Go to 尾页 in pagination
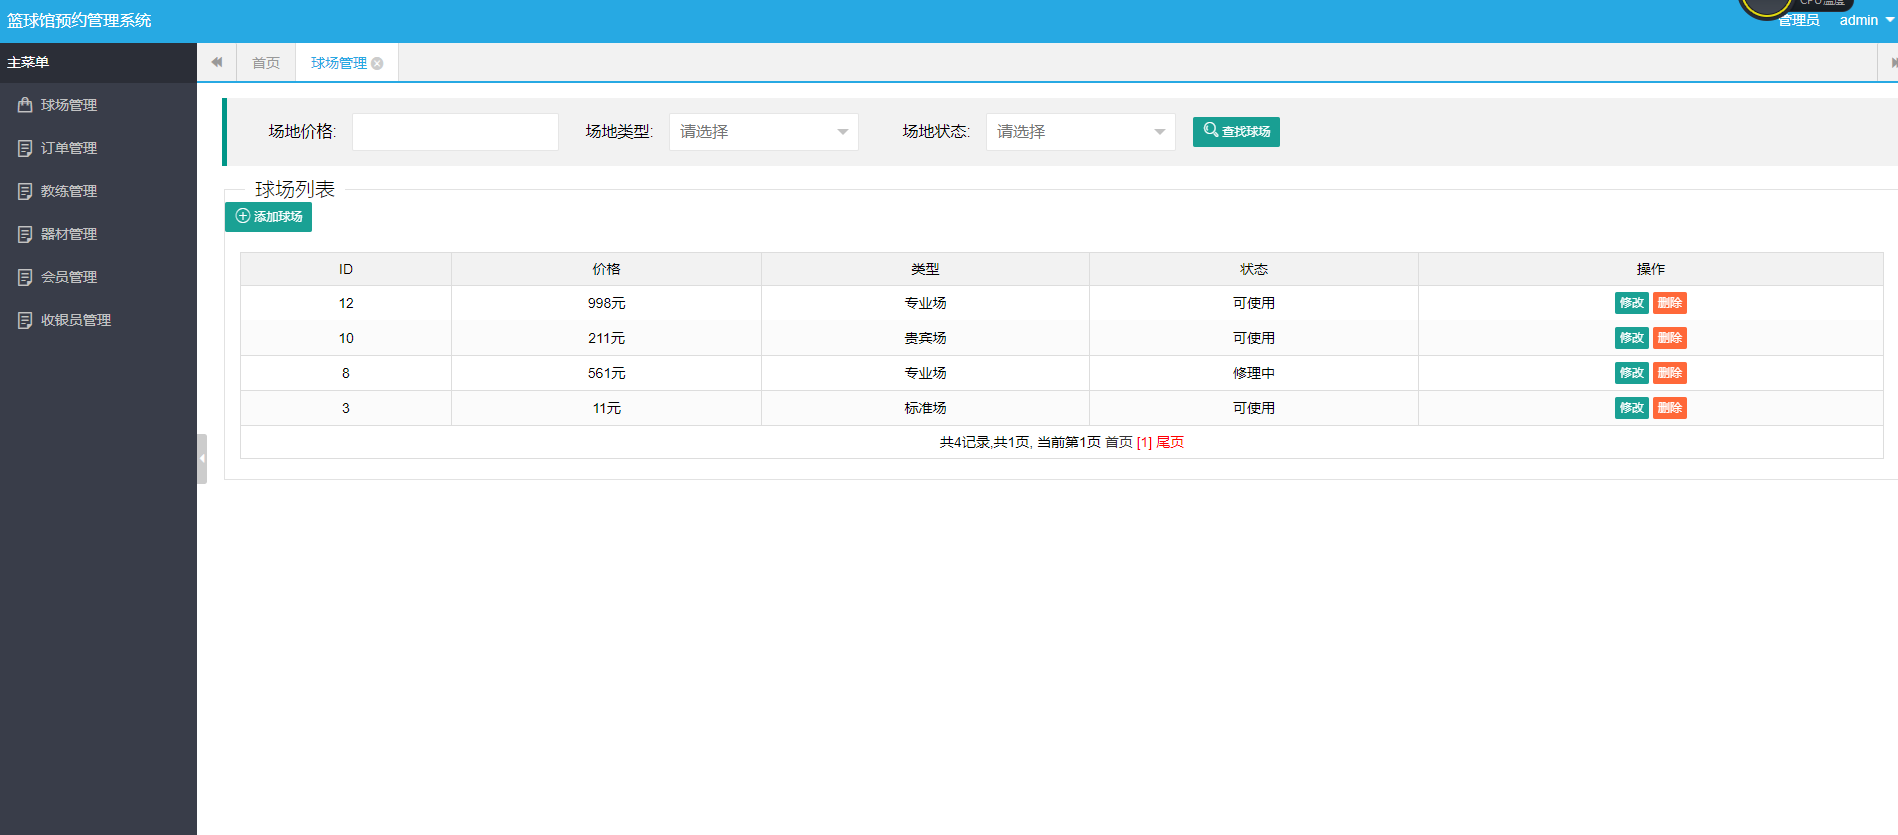This screenshot has height=835, width=1898. (1170, 442)
